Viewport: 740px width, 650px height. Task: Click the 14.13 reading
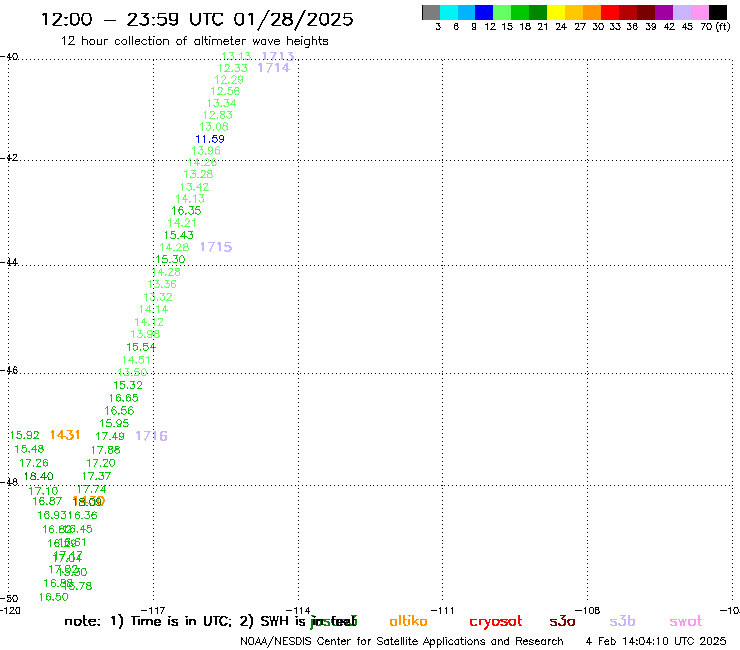tap(190, 199)
